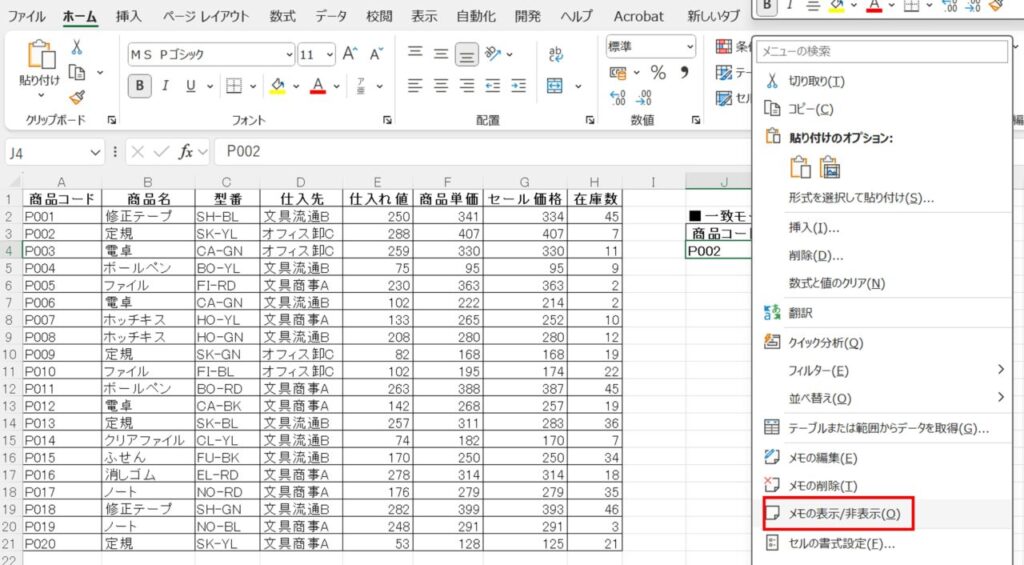Click the fx insert function button

tap(185, 152)
